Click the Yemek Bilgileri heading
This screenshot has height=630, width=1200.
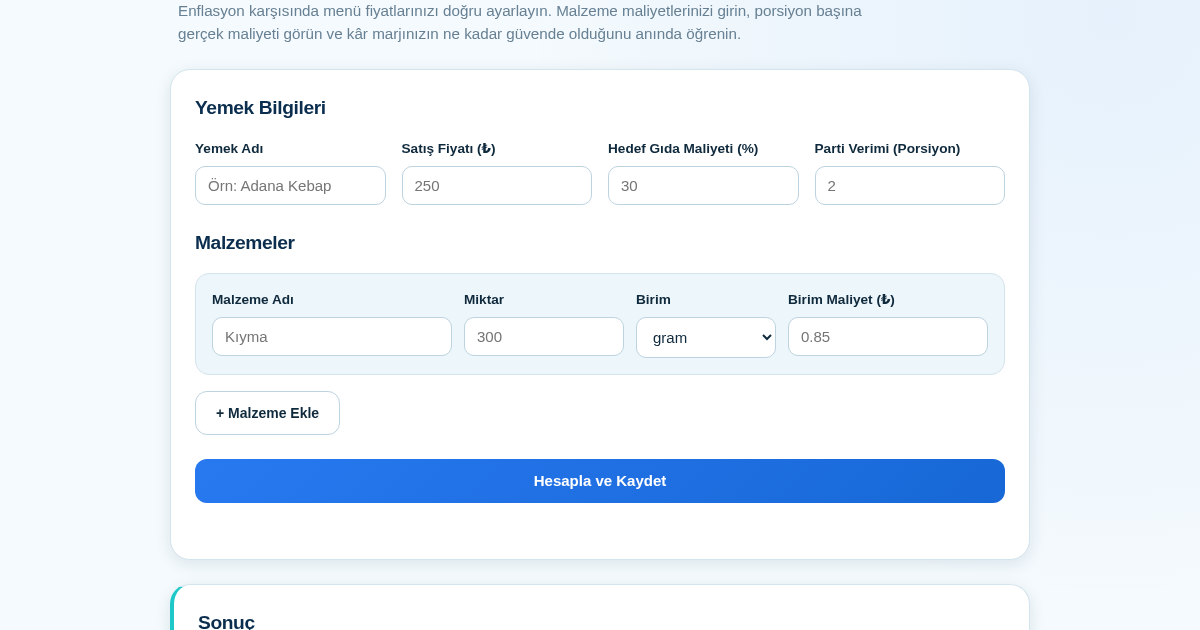coord(260,108)
